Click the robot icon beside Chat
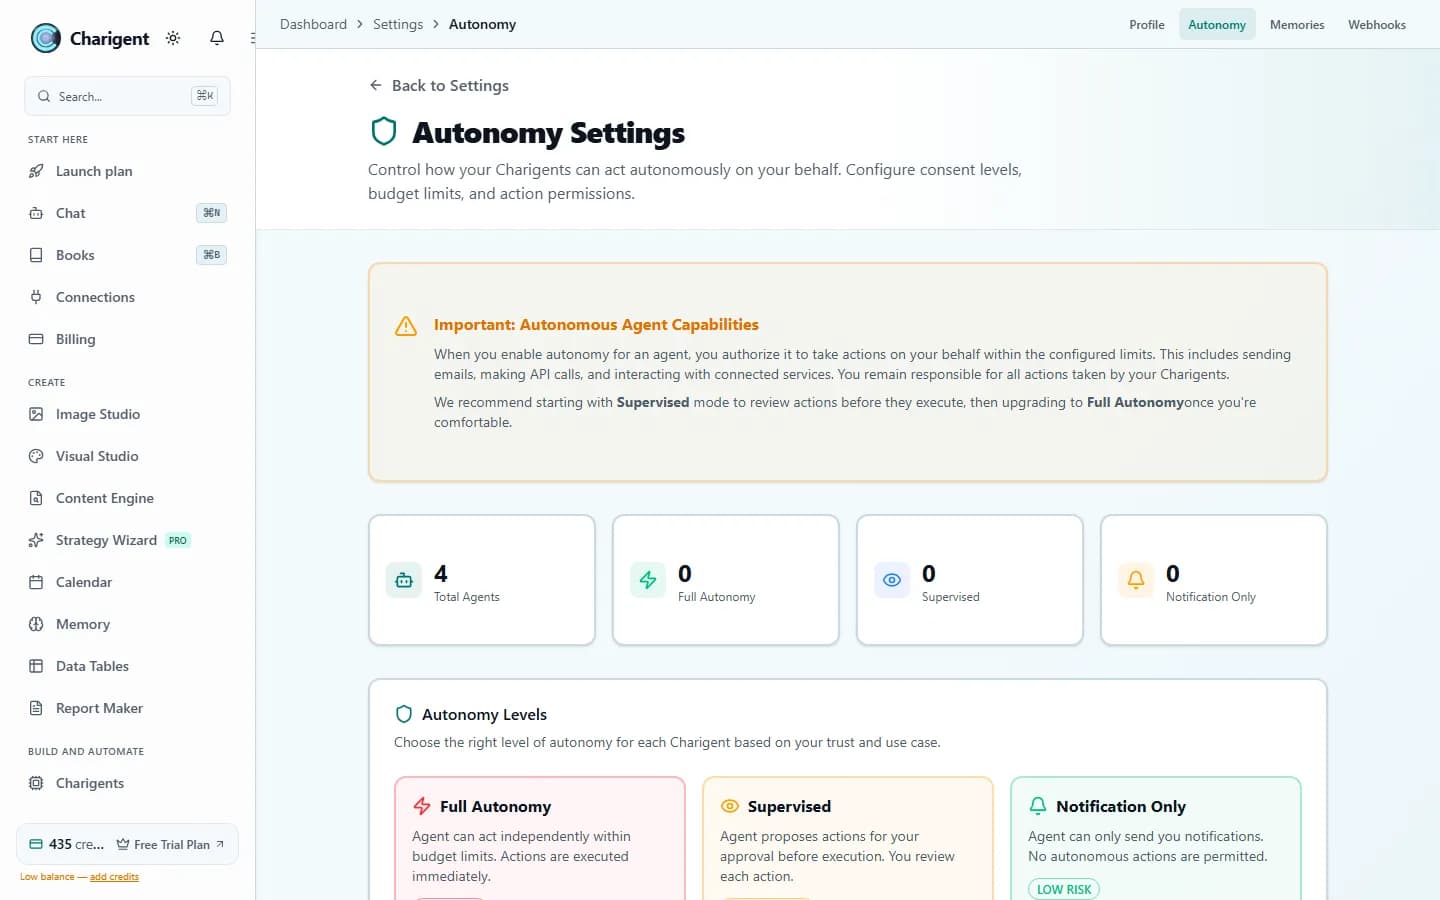Viewport: 1440px width, 900px height. [x=36, y=213]
